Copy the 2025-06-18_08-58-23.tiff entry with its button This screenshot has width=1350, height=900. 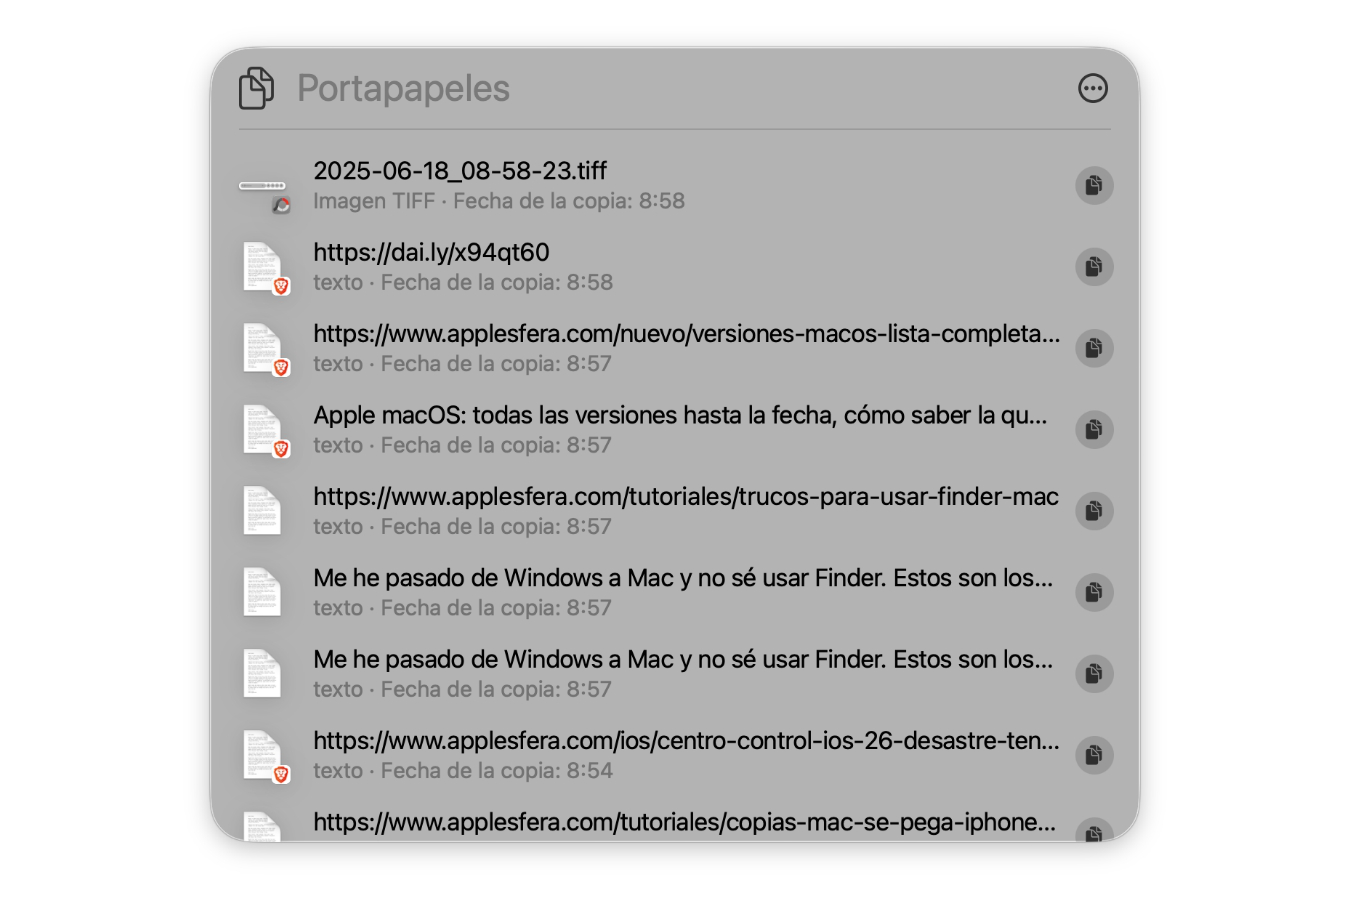point(1094,185)
